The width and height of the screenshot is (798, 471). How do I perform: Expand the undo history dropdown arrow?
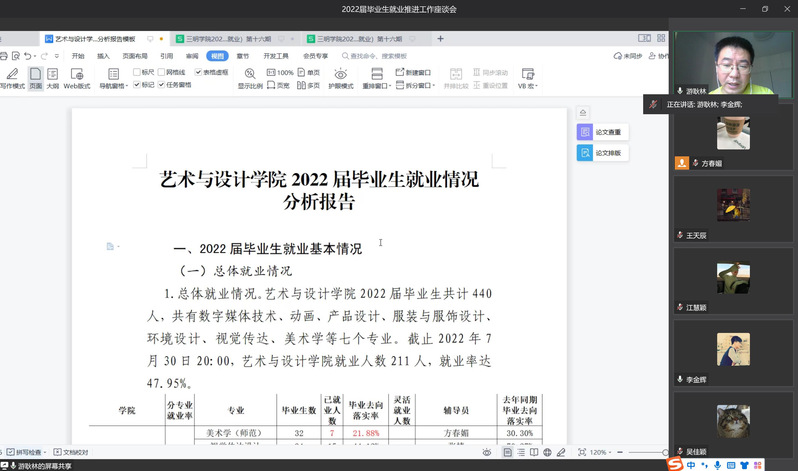[35, 56]
